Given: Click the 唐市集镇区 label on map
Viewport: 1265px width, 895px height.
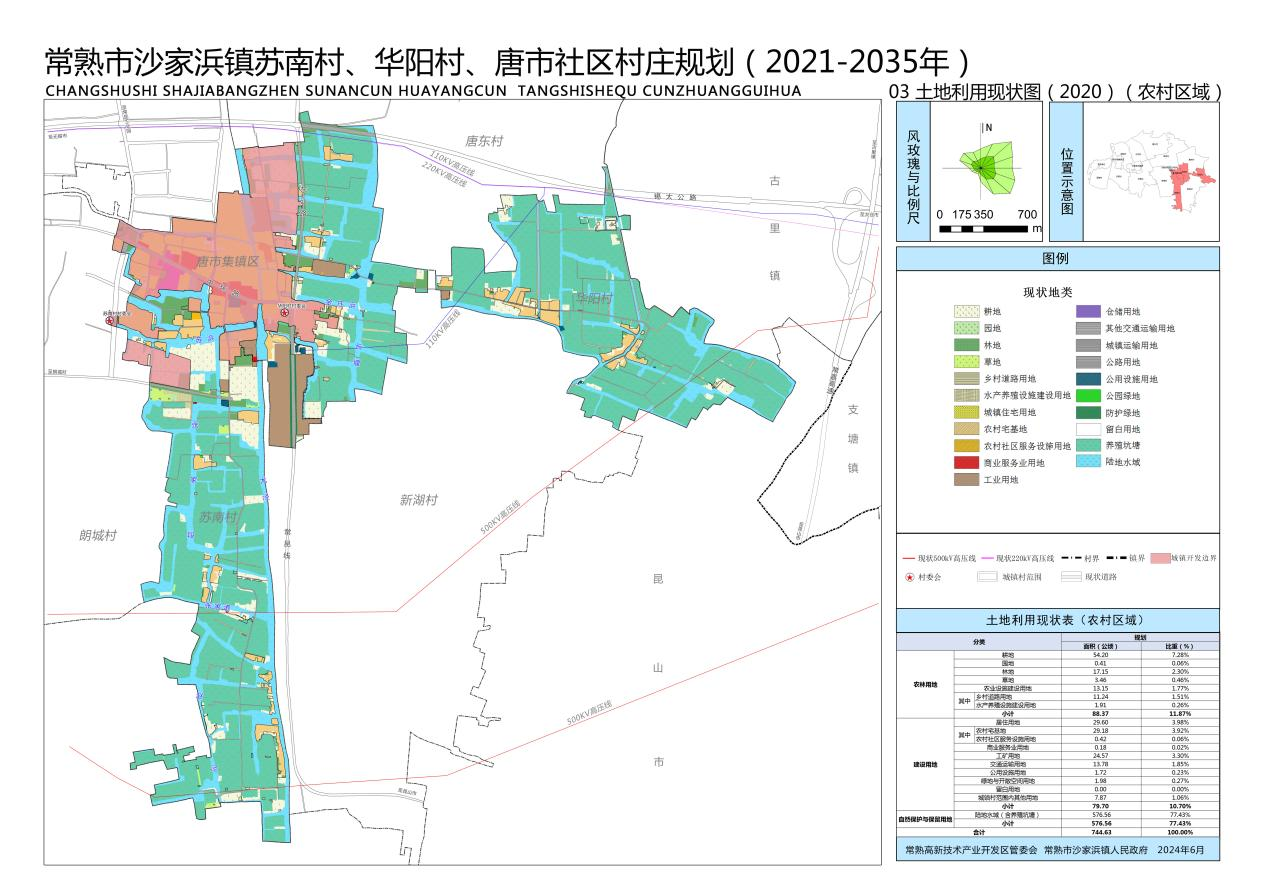Looking at the screenshot, I should coord(228,261).
